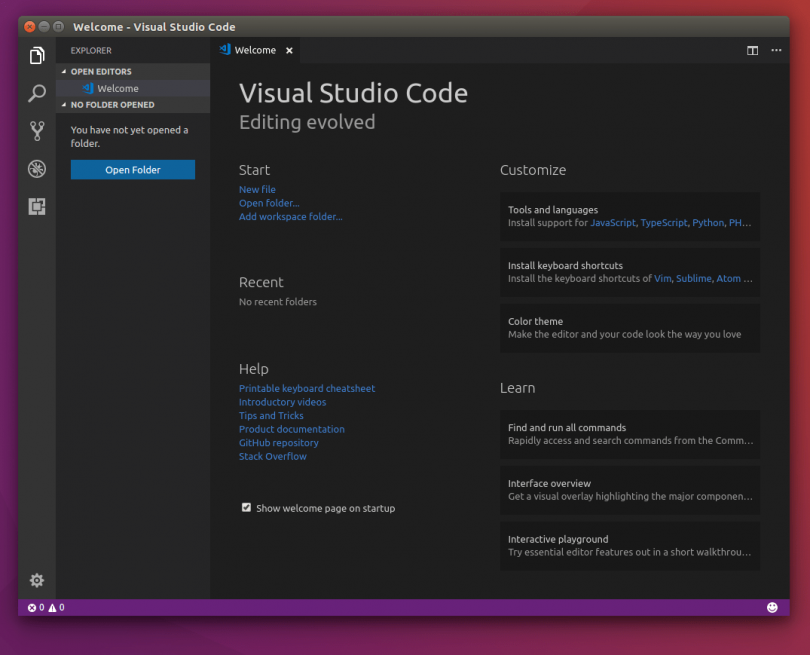This screenshot has height=655, width=810.
Task: Open the Printable keyboard cheatsheet link
Action: [306, 388]
